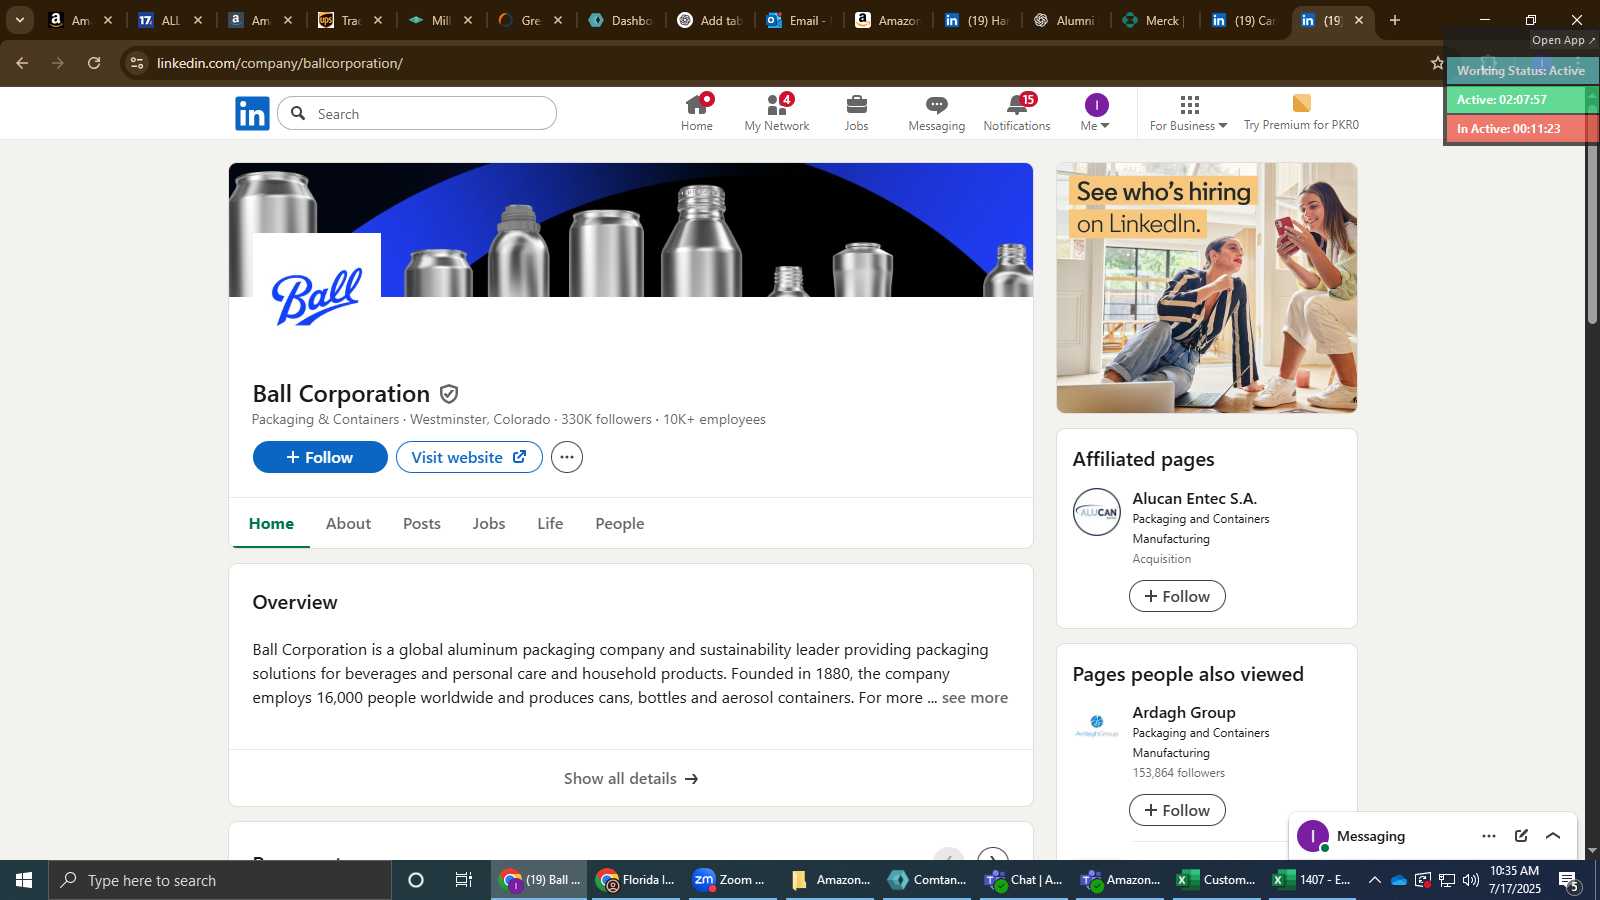Compose new message icon in Messaging
This screenshot has height=900, width=1600.
click(x=1521, y=836)
